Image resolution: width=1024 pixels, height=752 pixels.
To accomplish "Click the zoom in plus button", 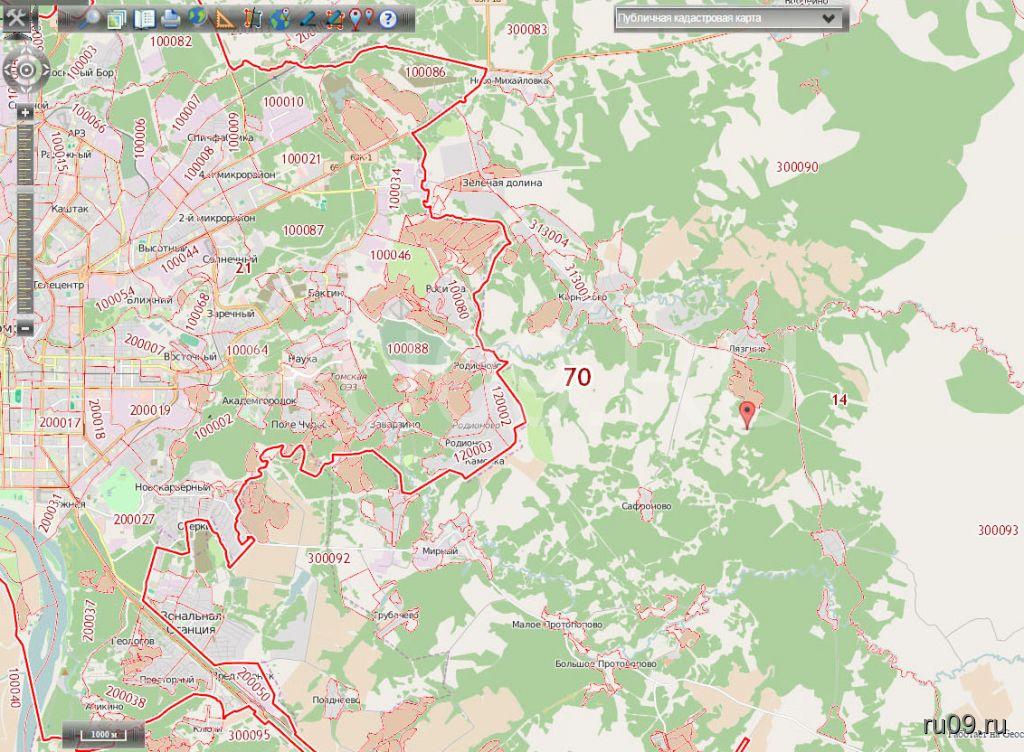I will pyautogui.click(x=25, y=113).
